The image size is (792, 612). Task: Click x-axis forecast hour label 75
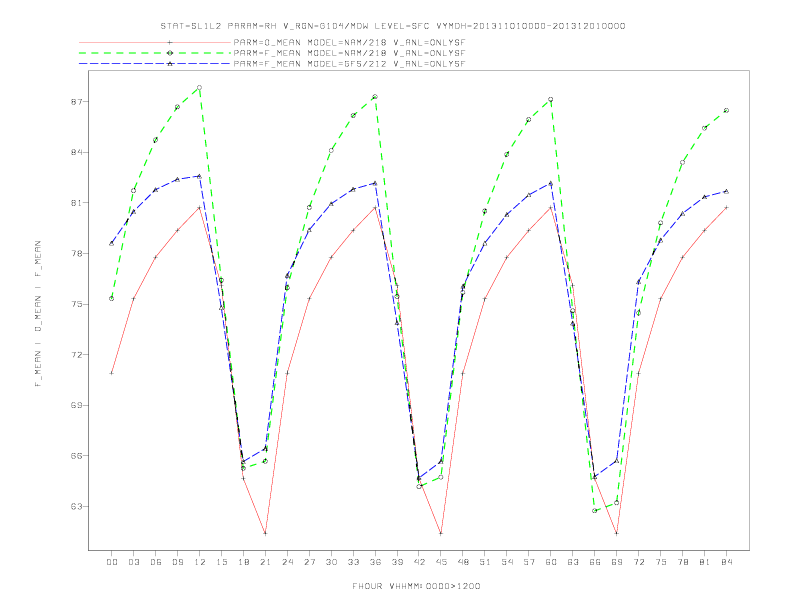tap(661, 562)
